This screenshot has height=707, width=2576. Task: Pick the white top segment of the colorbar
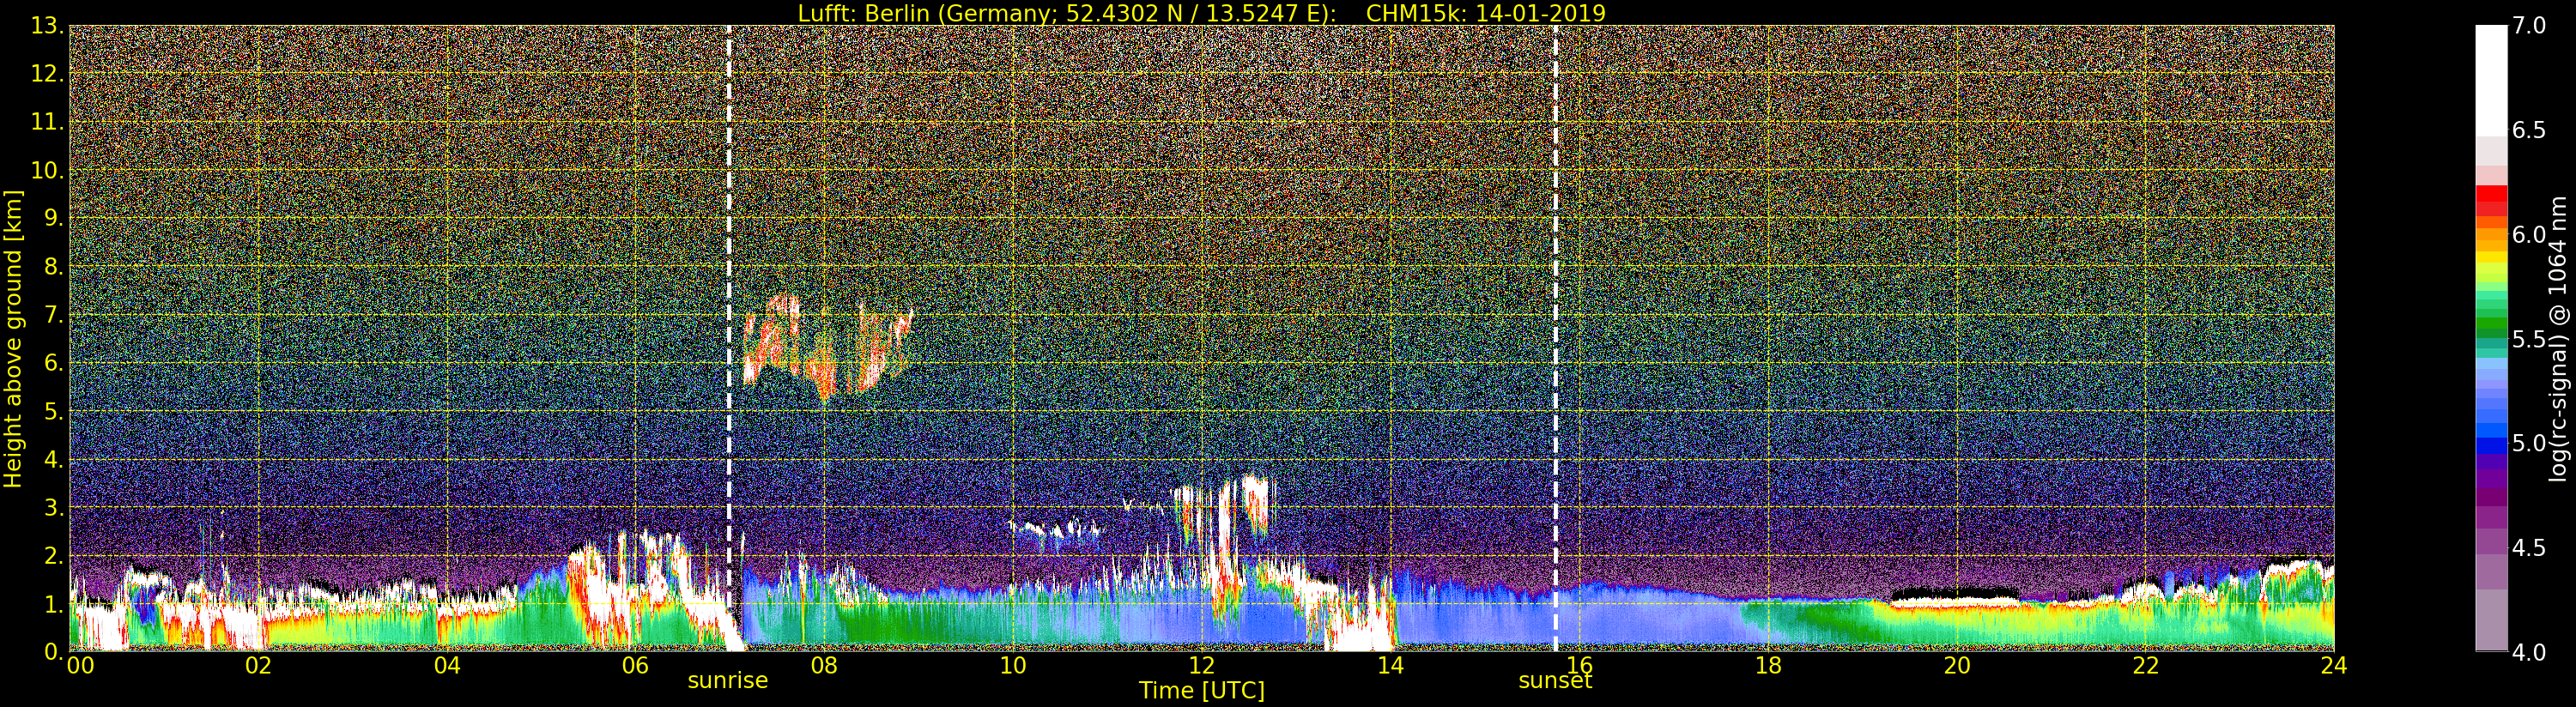2491,80
